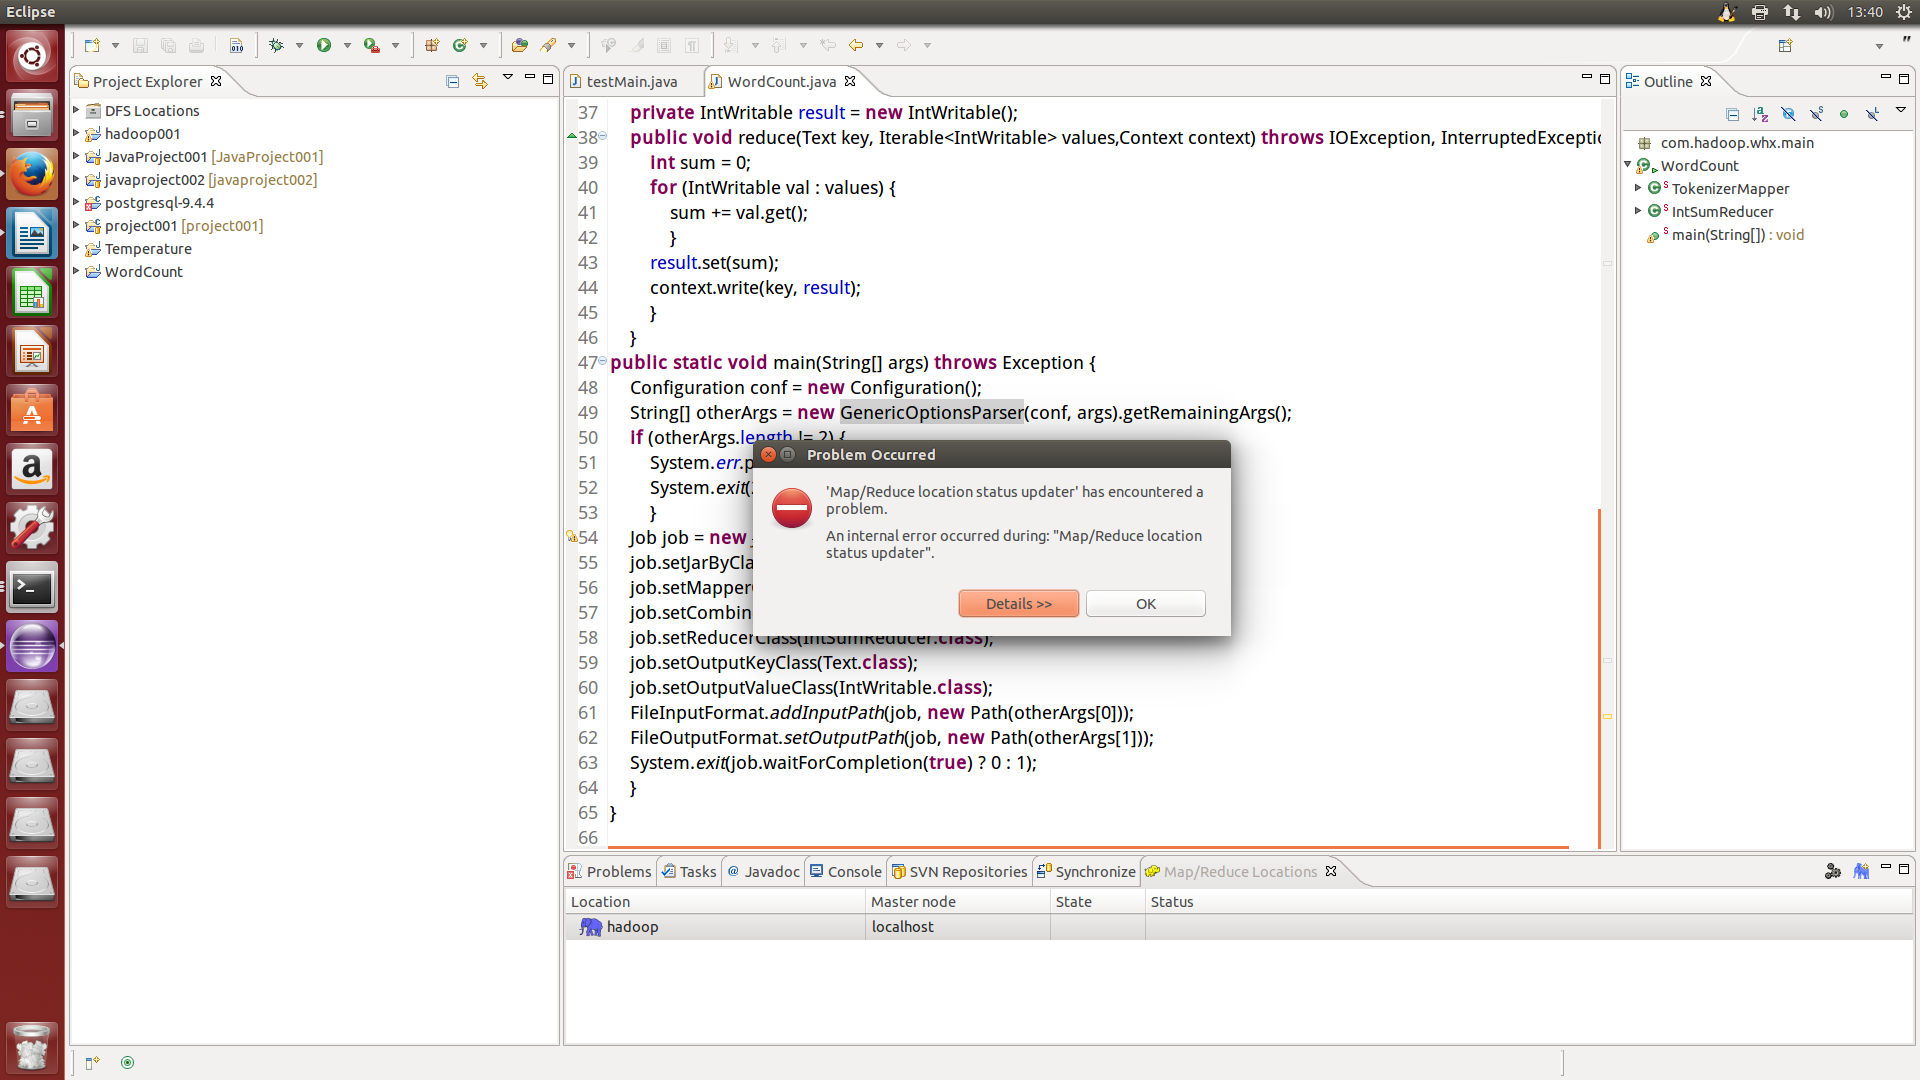Open dropdown arrow next to Debug icon

tap(299, 45)
